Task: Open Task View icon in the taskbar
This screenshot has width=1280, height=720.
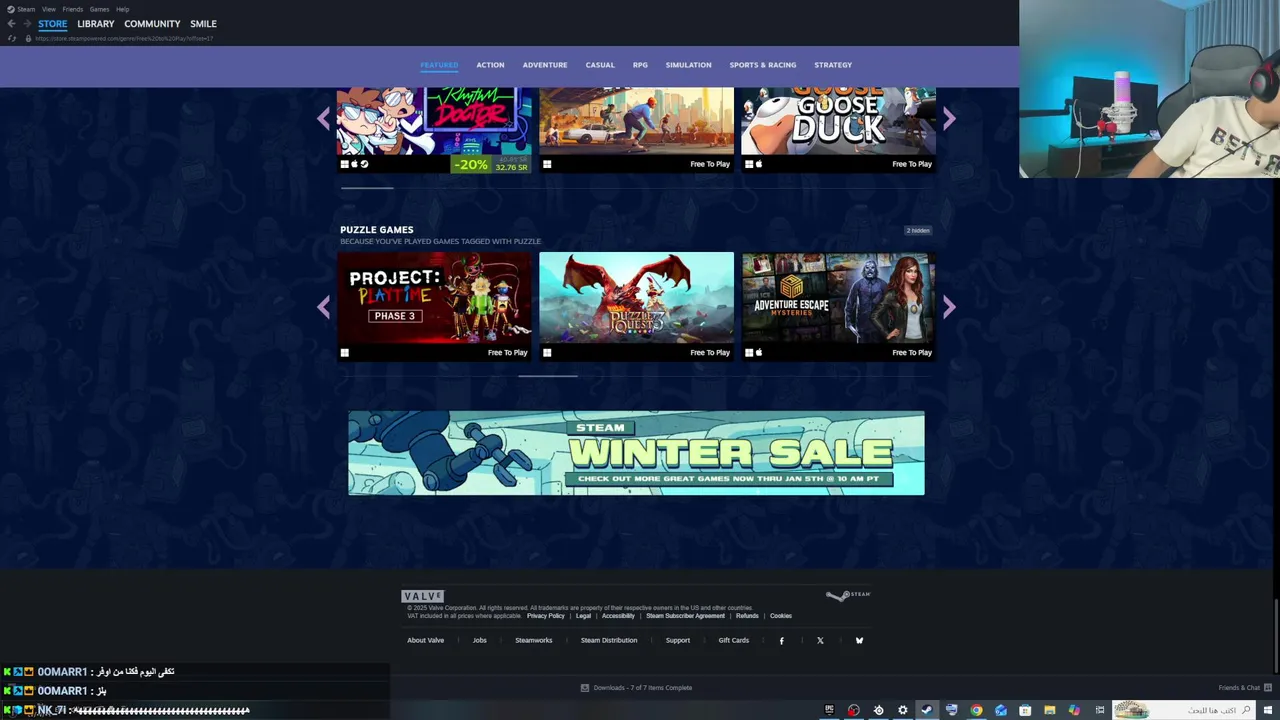Action: 1098,710
